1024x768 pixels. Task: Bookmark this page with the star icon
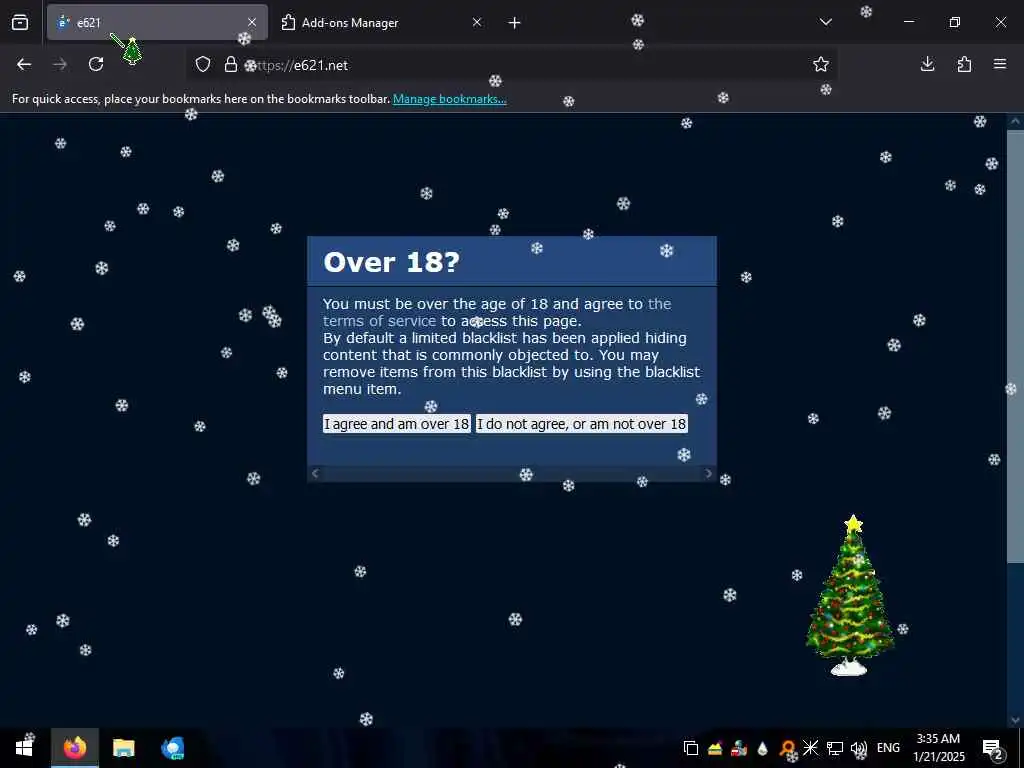821,64
